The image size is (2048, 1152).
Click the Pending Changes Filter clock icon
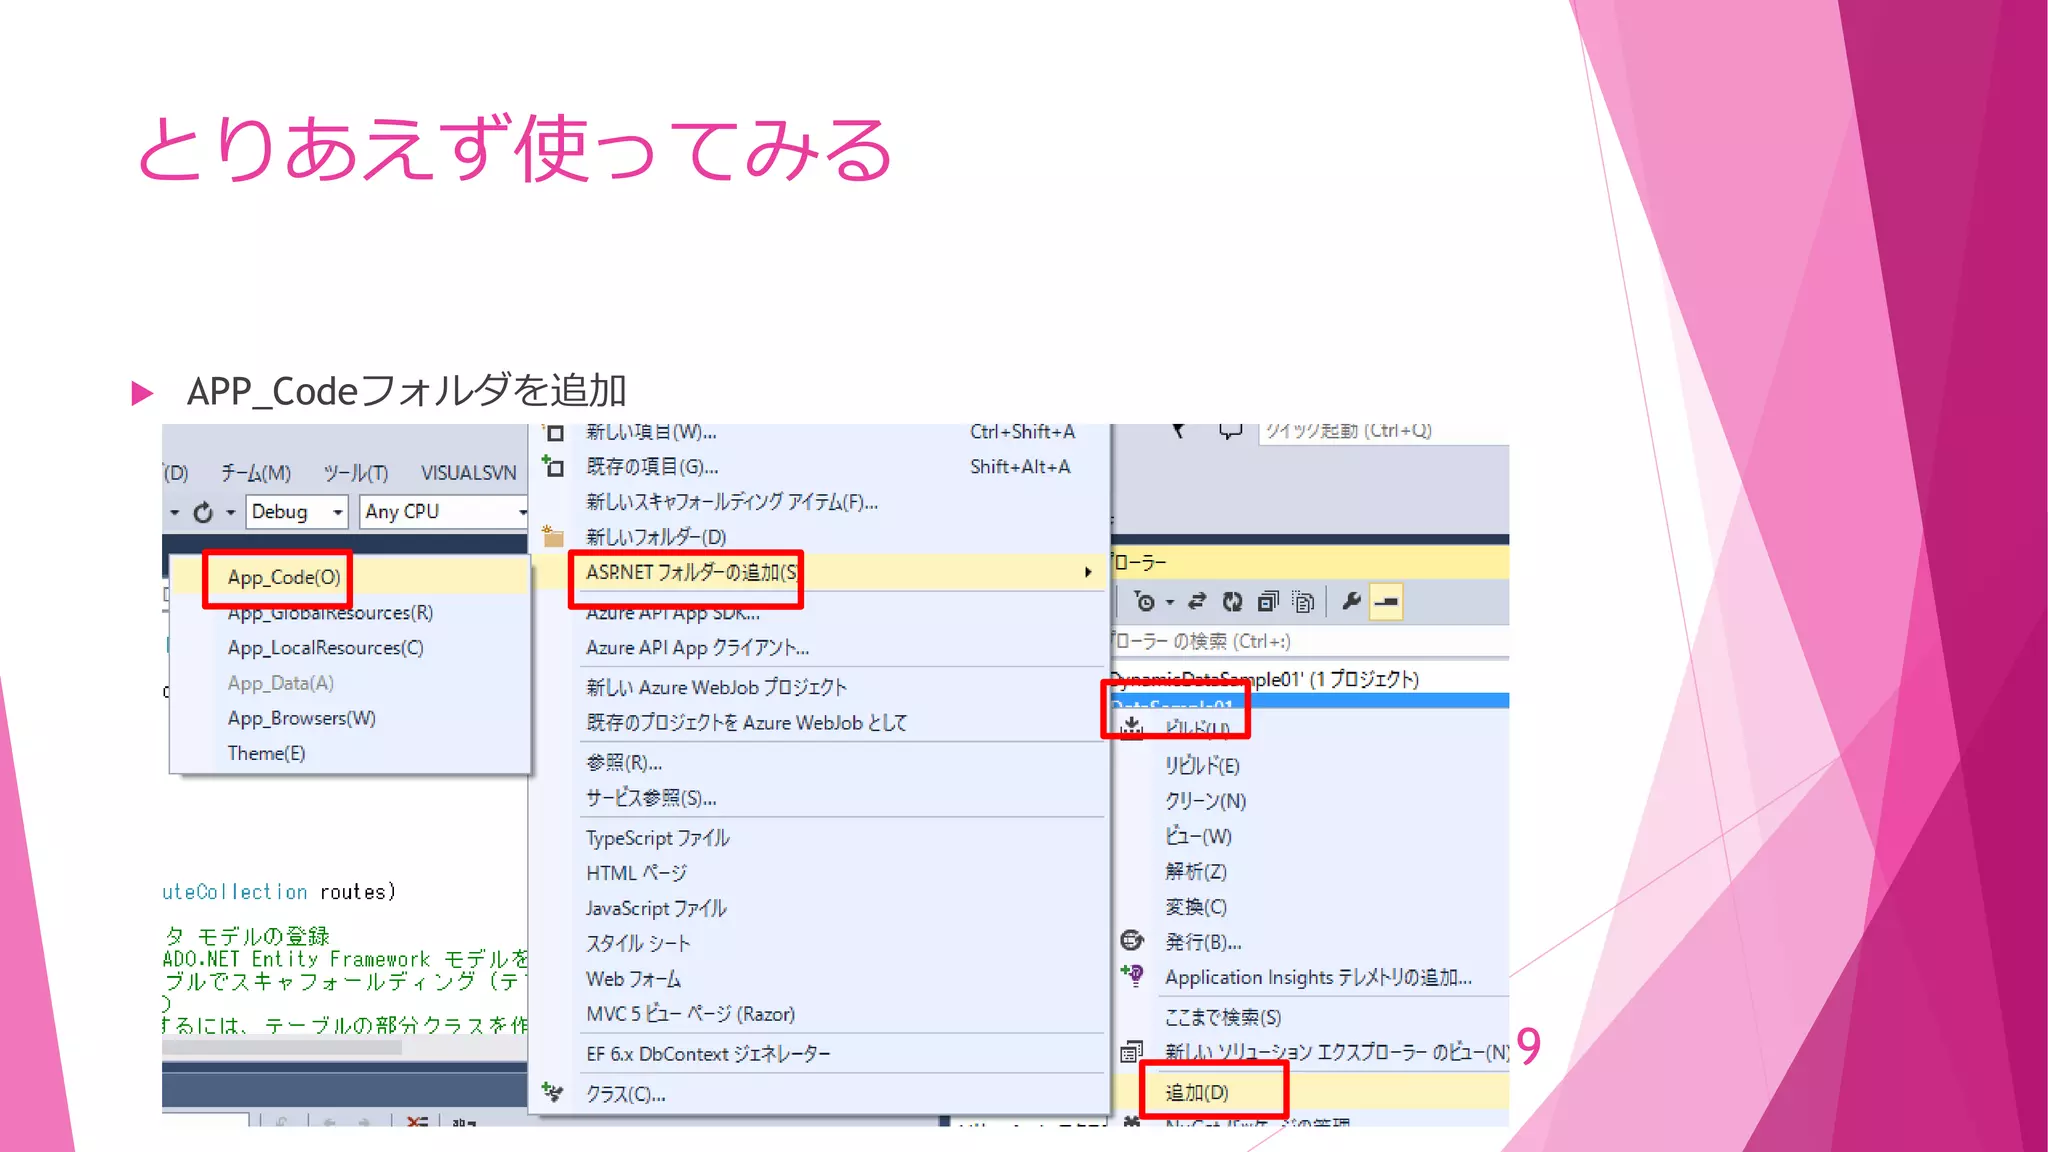[x=1144, y=602]
